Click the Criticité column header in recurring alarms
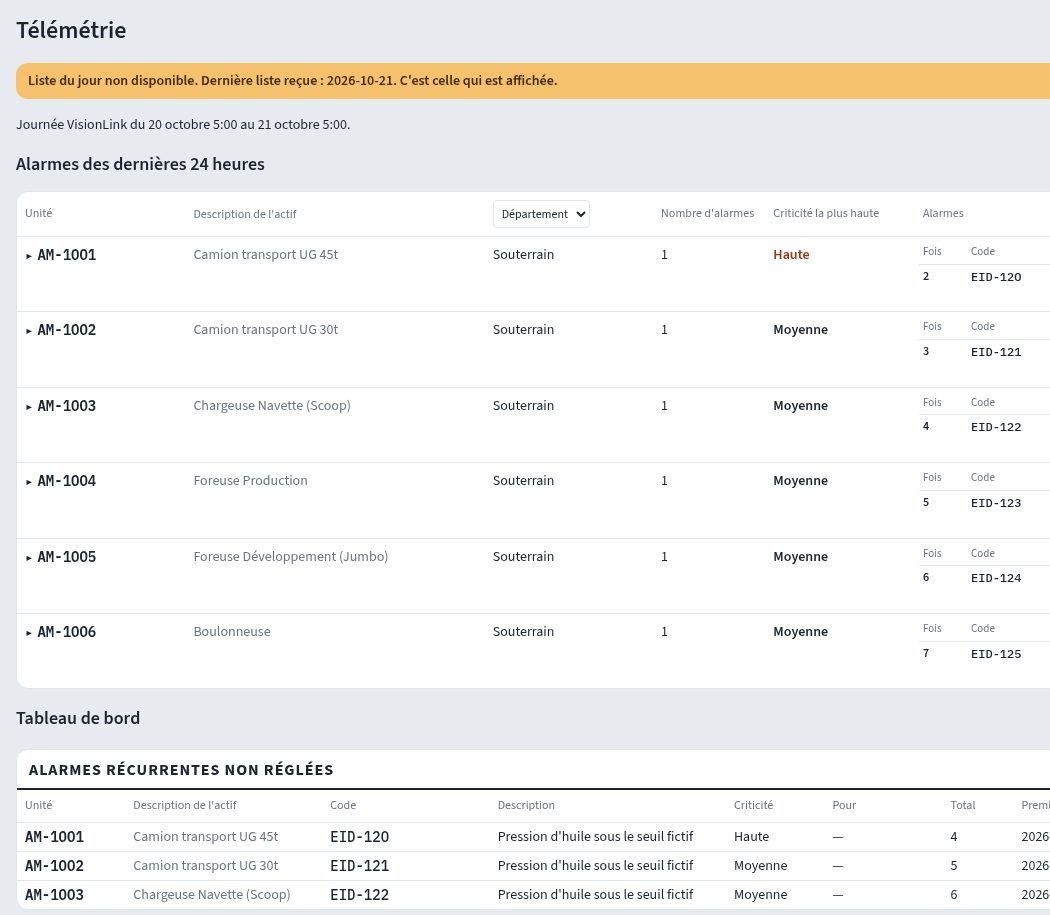 [753, 805]
